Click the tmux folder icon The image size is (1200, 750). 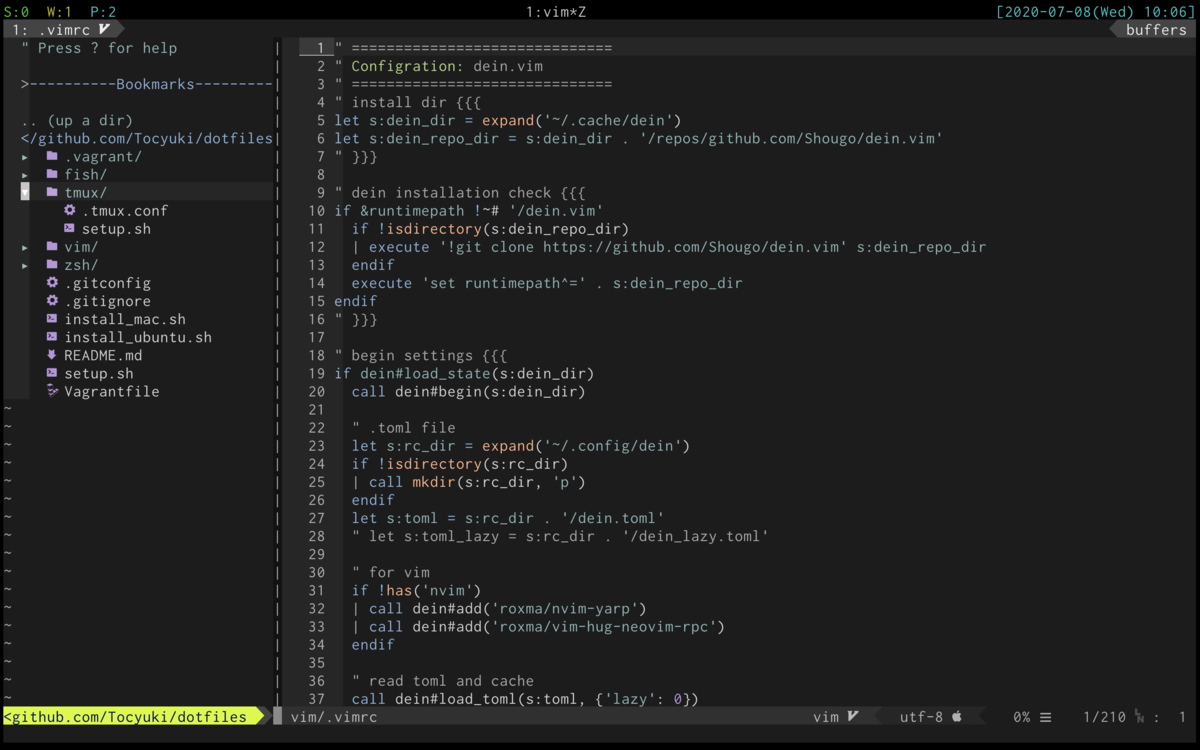tap(52, 192)
